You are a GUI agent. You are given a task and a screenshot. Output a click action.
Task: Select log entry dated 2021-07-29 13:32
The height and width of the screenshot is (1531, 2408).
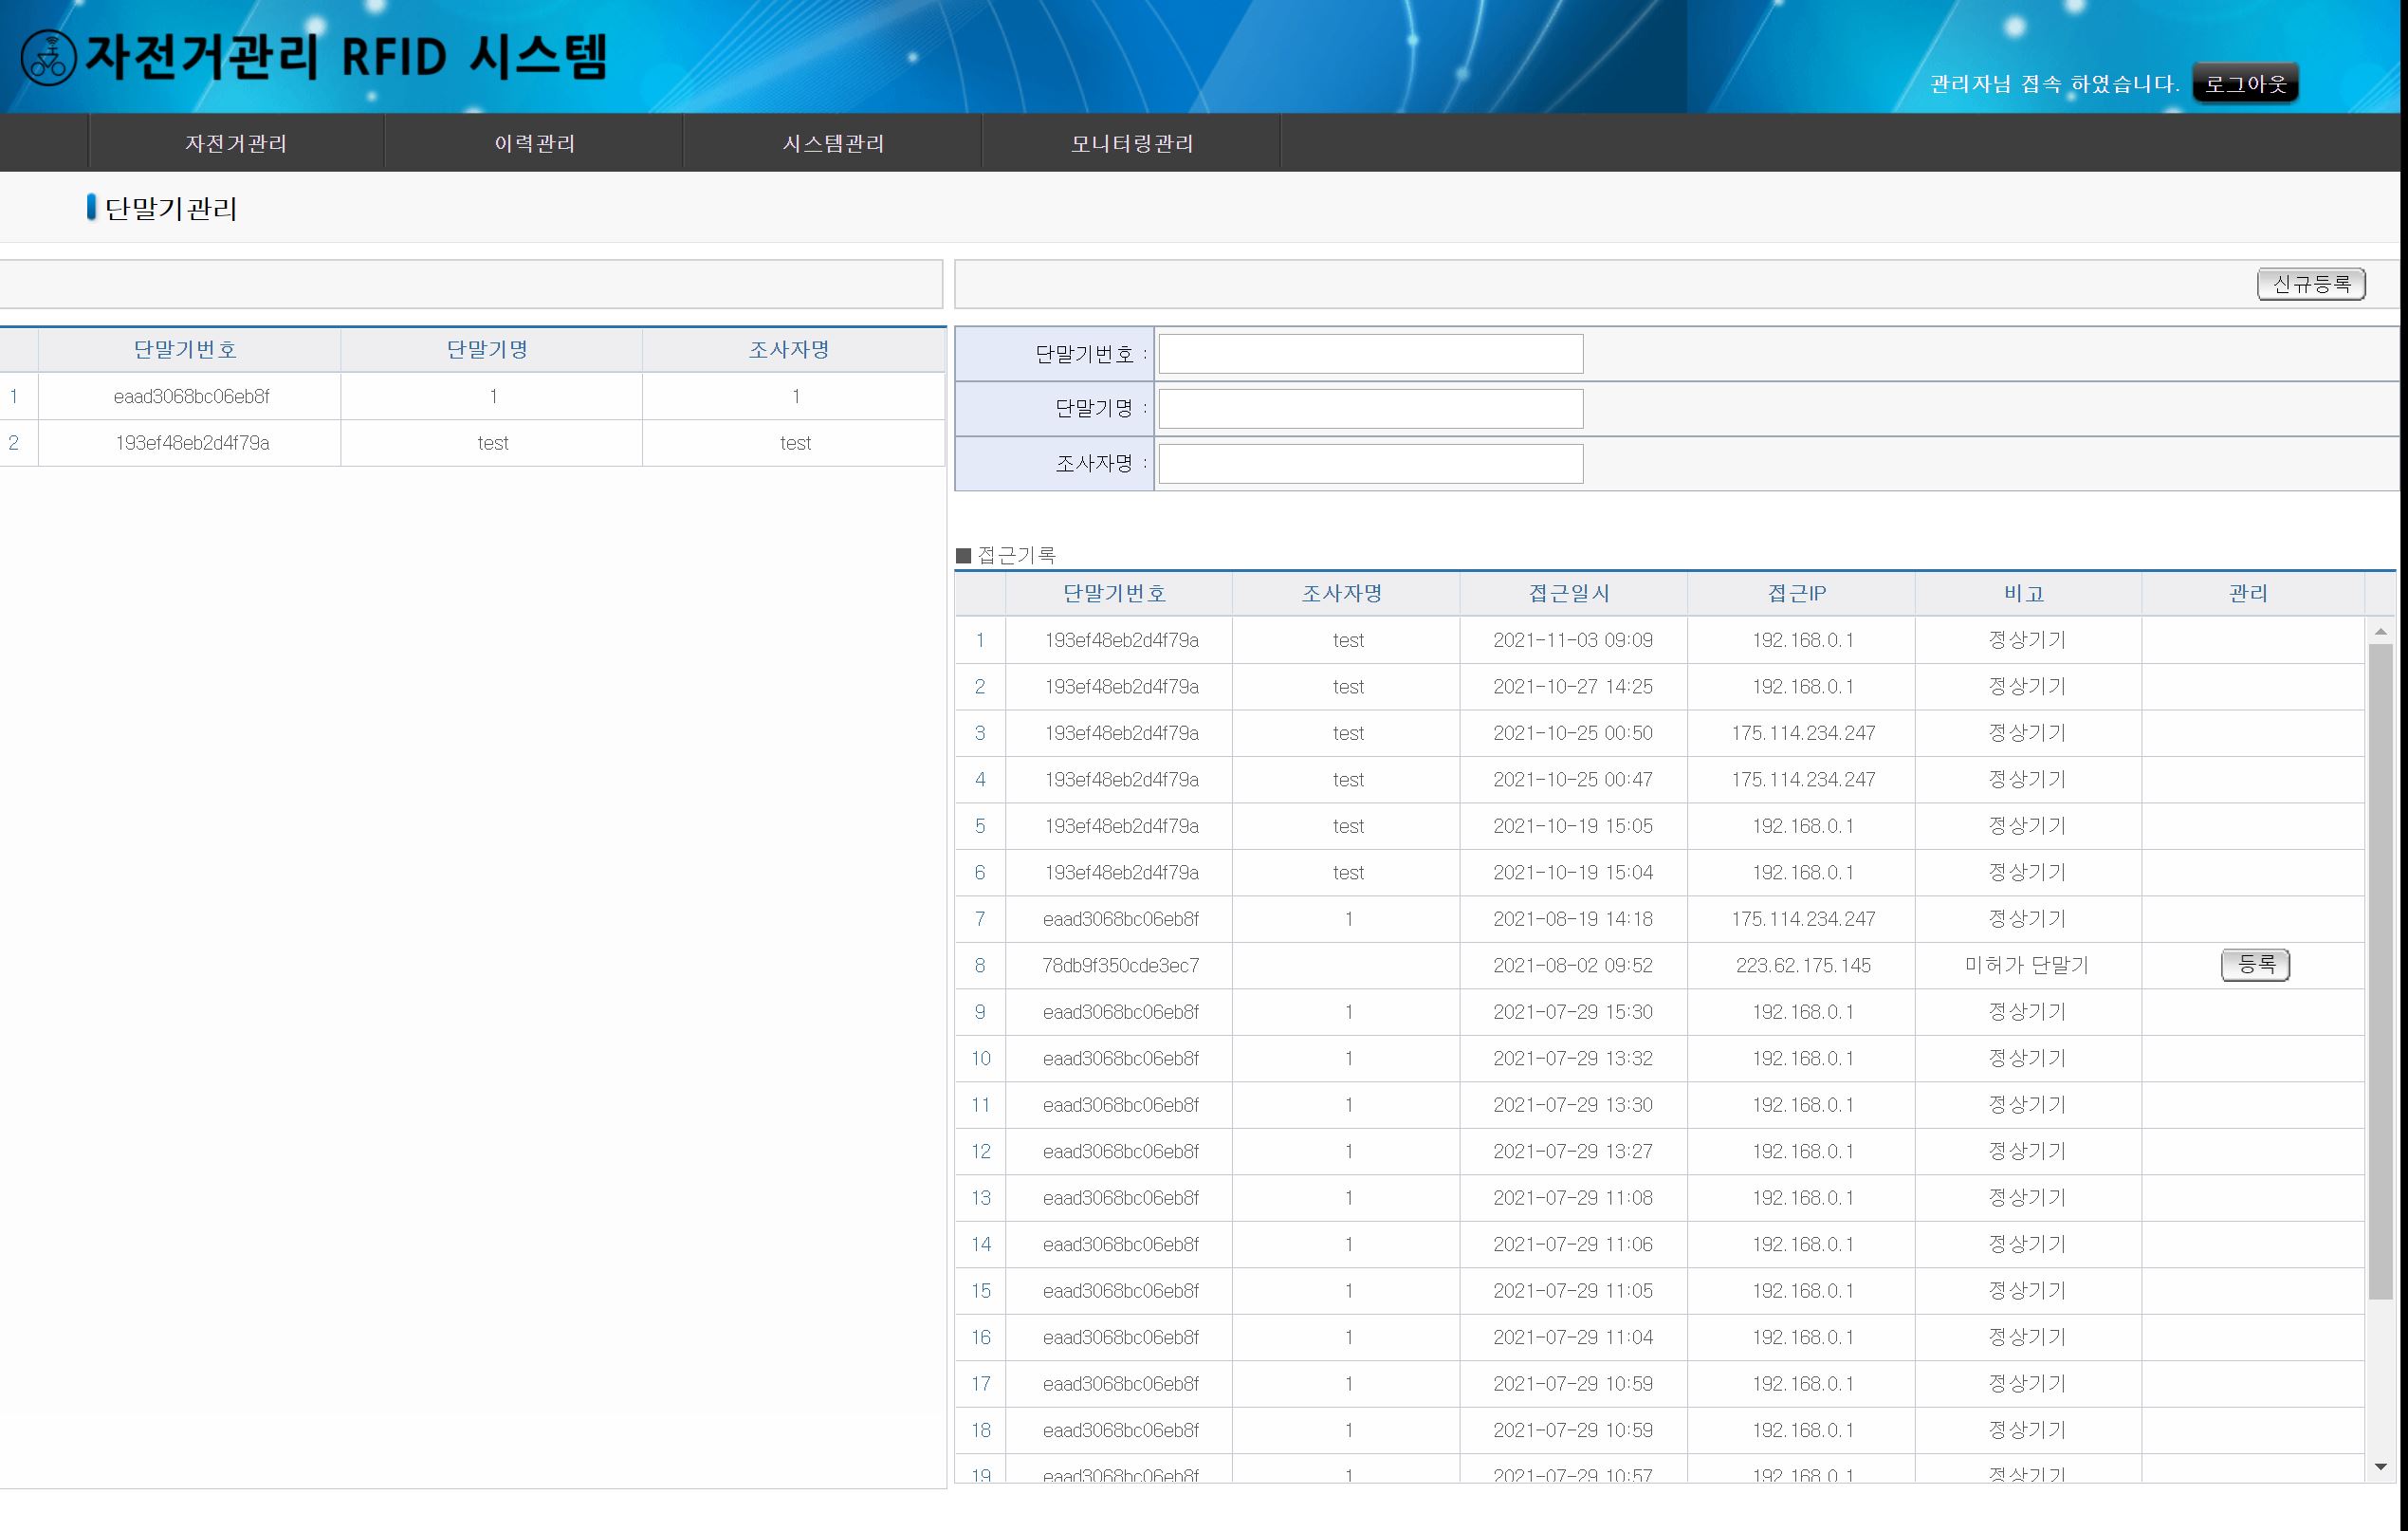(1660, 1059)
